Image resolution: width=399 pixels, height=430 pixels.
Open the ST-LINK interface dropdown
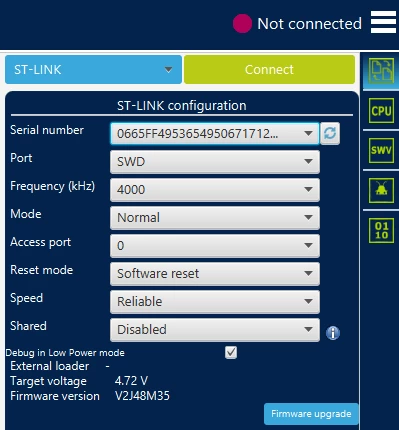coord(93,69)
